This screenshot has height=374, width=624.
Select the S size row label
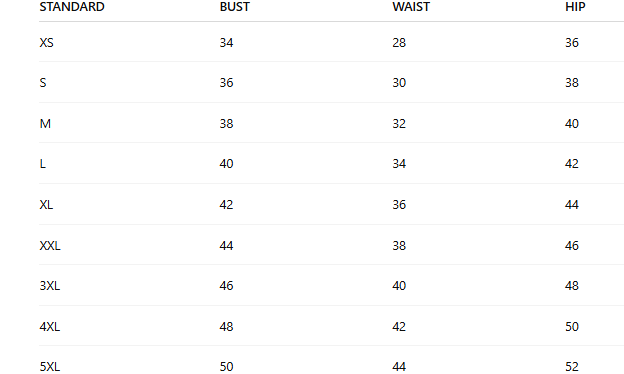(43, 83)
